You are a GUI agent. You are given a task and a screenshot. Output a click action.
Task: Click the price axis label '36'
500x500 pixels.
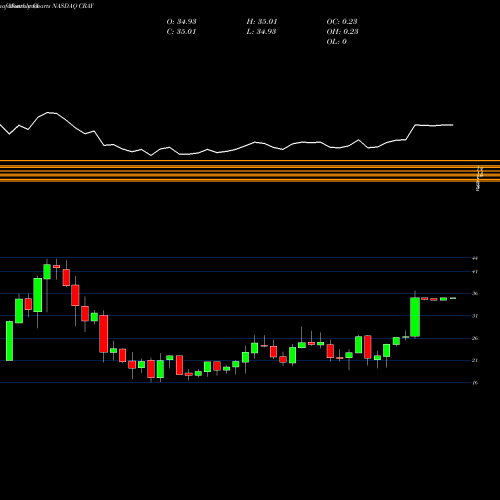click(x=475, y=294)
